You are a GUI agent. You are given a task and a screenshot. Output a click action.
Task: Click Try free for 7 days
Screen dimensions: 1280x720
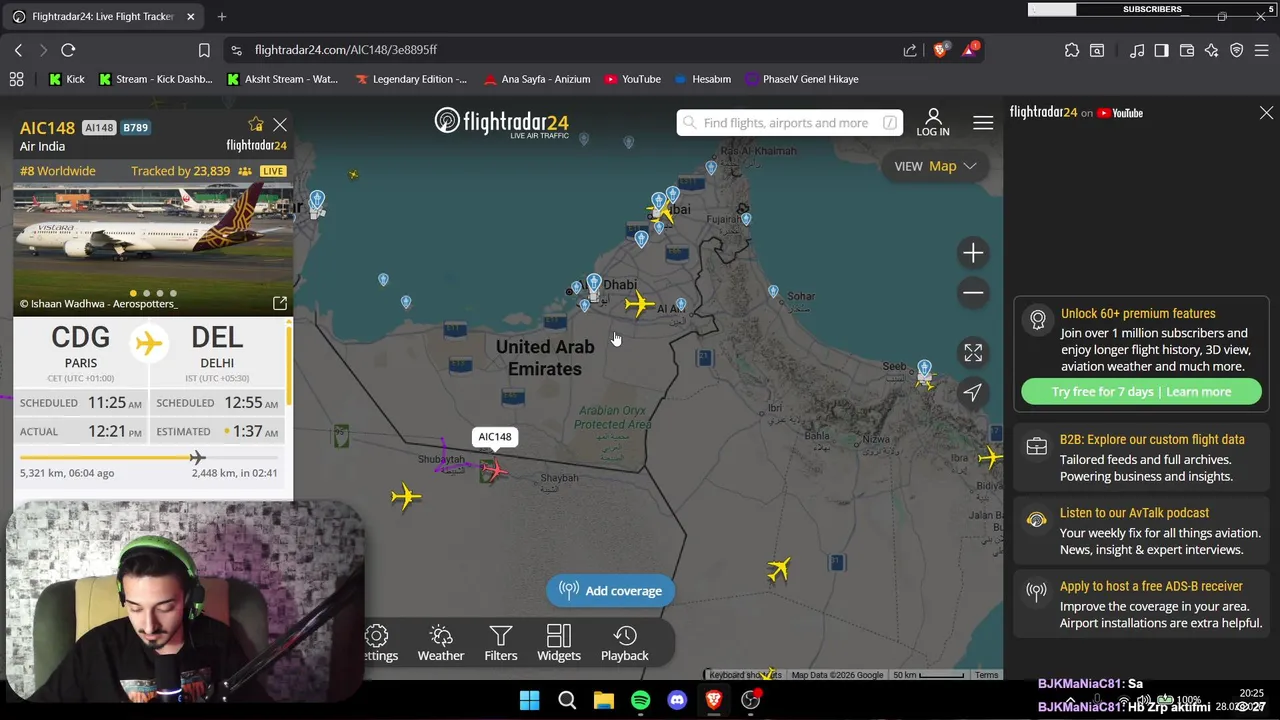pos(1141,392)
